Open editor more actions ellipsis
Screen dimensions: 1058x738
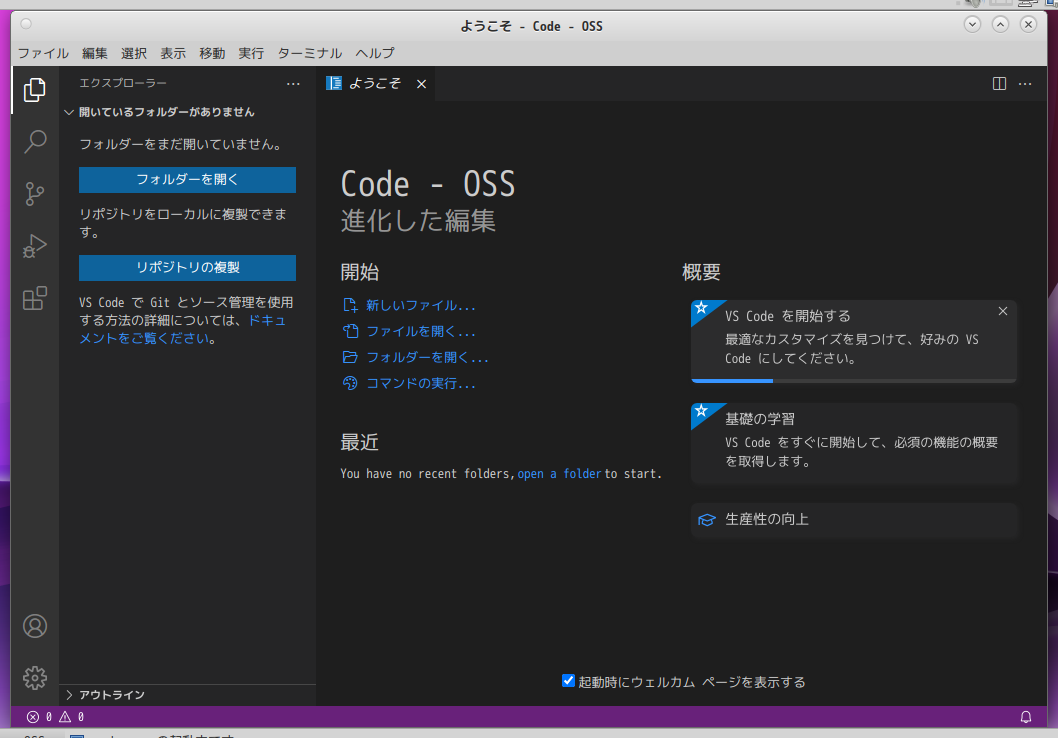pyautogui.click(x=1025, y=84)
